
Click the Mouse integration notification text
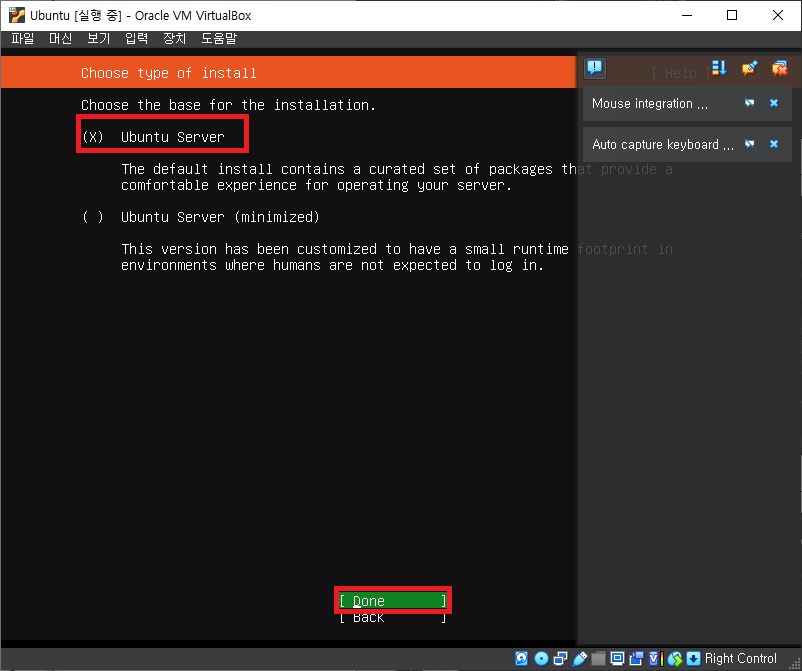point(650,103)
